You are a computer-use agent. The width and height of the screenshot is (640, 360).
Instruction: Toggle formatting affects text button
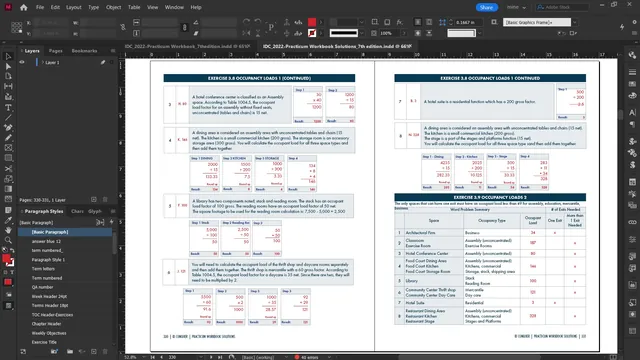12,272
